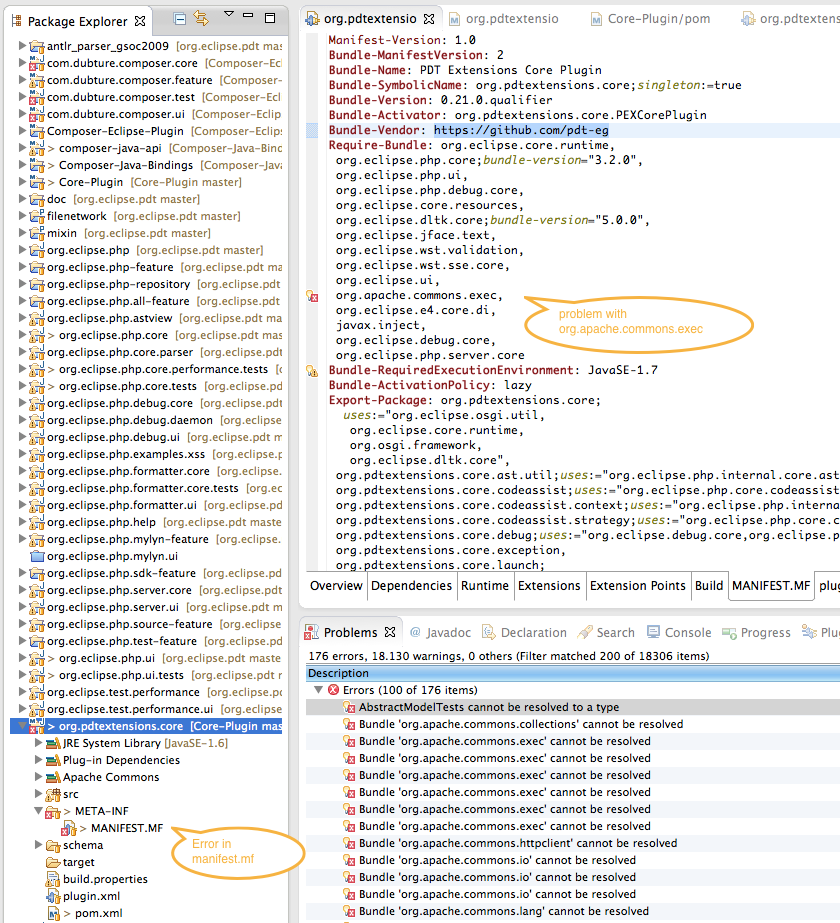This screenshot has width=840, height=923.
Task: Open the Dependencies tab
Action: coord(411,586)
